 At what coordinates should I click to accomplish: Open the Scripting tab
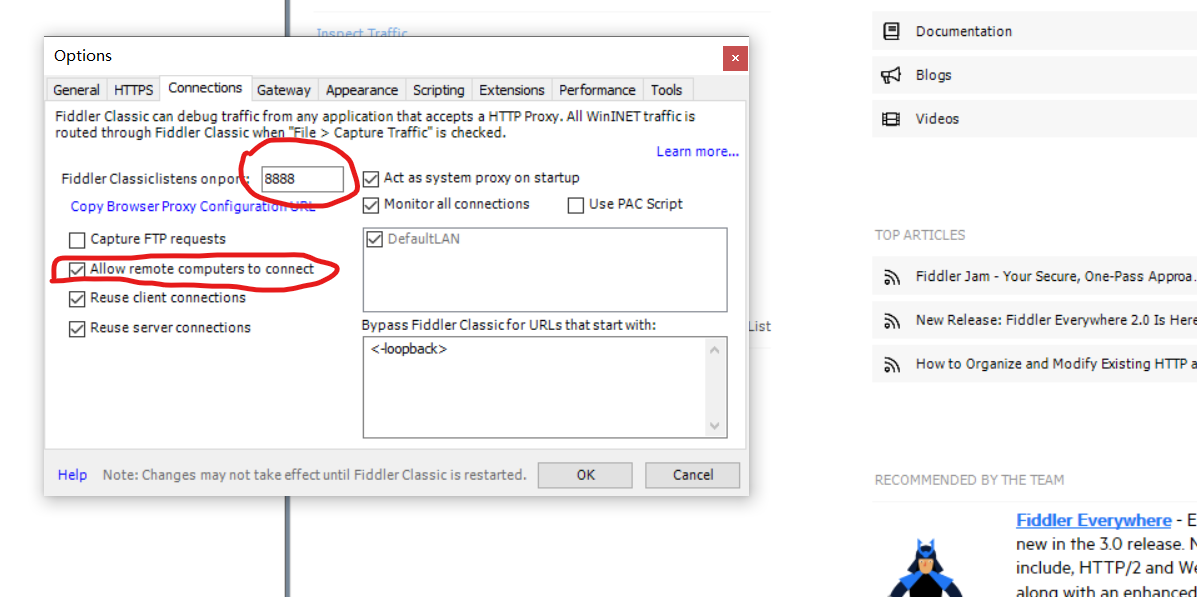[x=438, y=90]
